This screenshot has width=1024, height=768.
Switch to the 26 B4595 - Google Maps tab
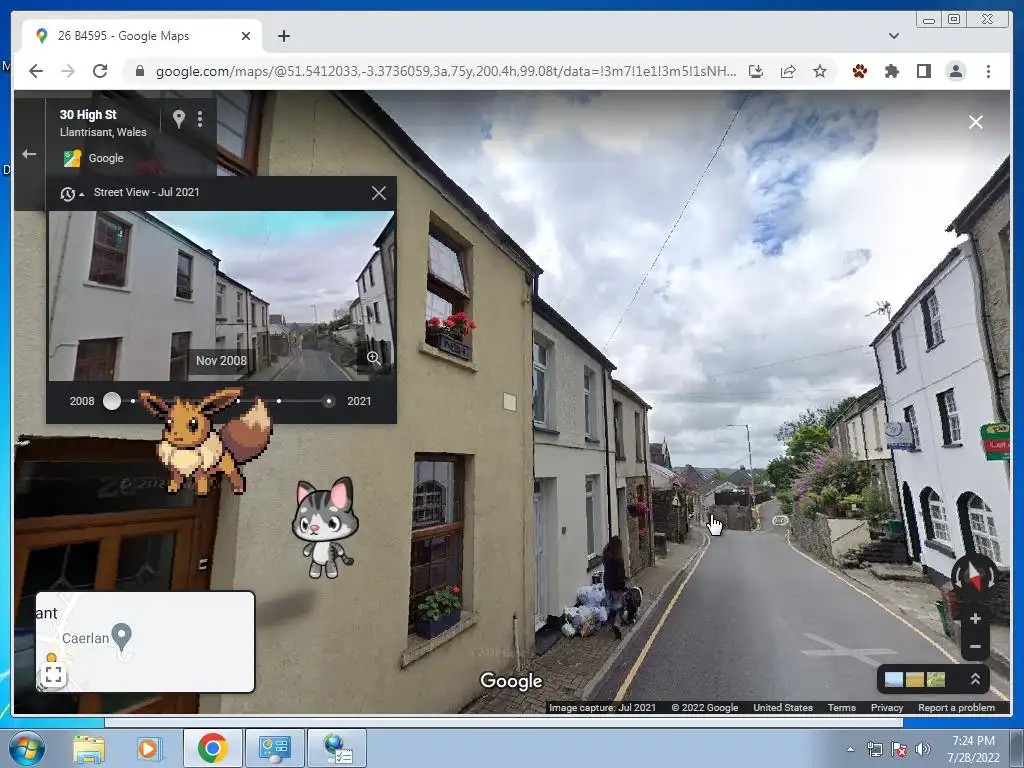pyautogui.click(x=142, y=36)
